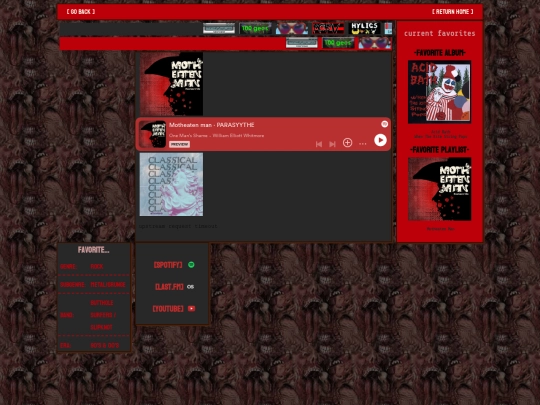Viewport: 540px width, 405px height.
Task: Click the 'METAL/GRUNGE' subgenre value
Action: coord(108,285)
